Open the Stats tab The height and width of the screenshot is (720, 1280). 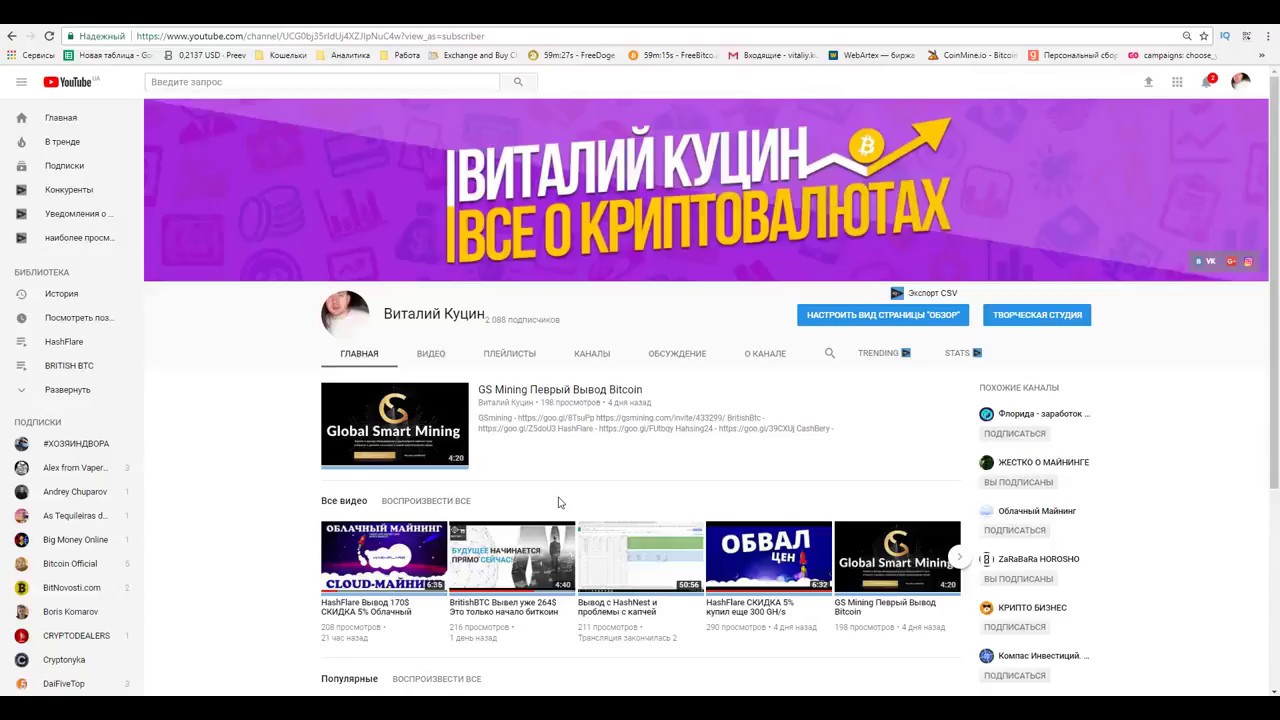click(x=963, y=353)
